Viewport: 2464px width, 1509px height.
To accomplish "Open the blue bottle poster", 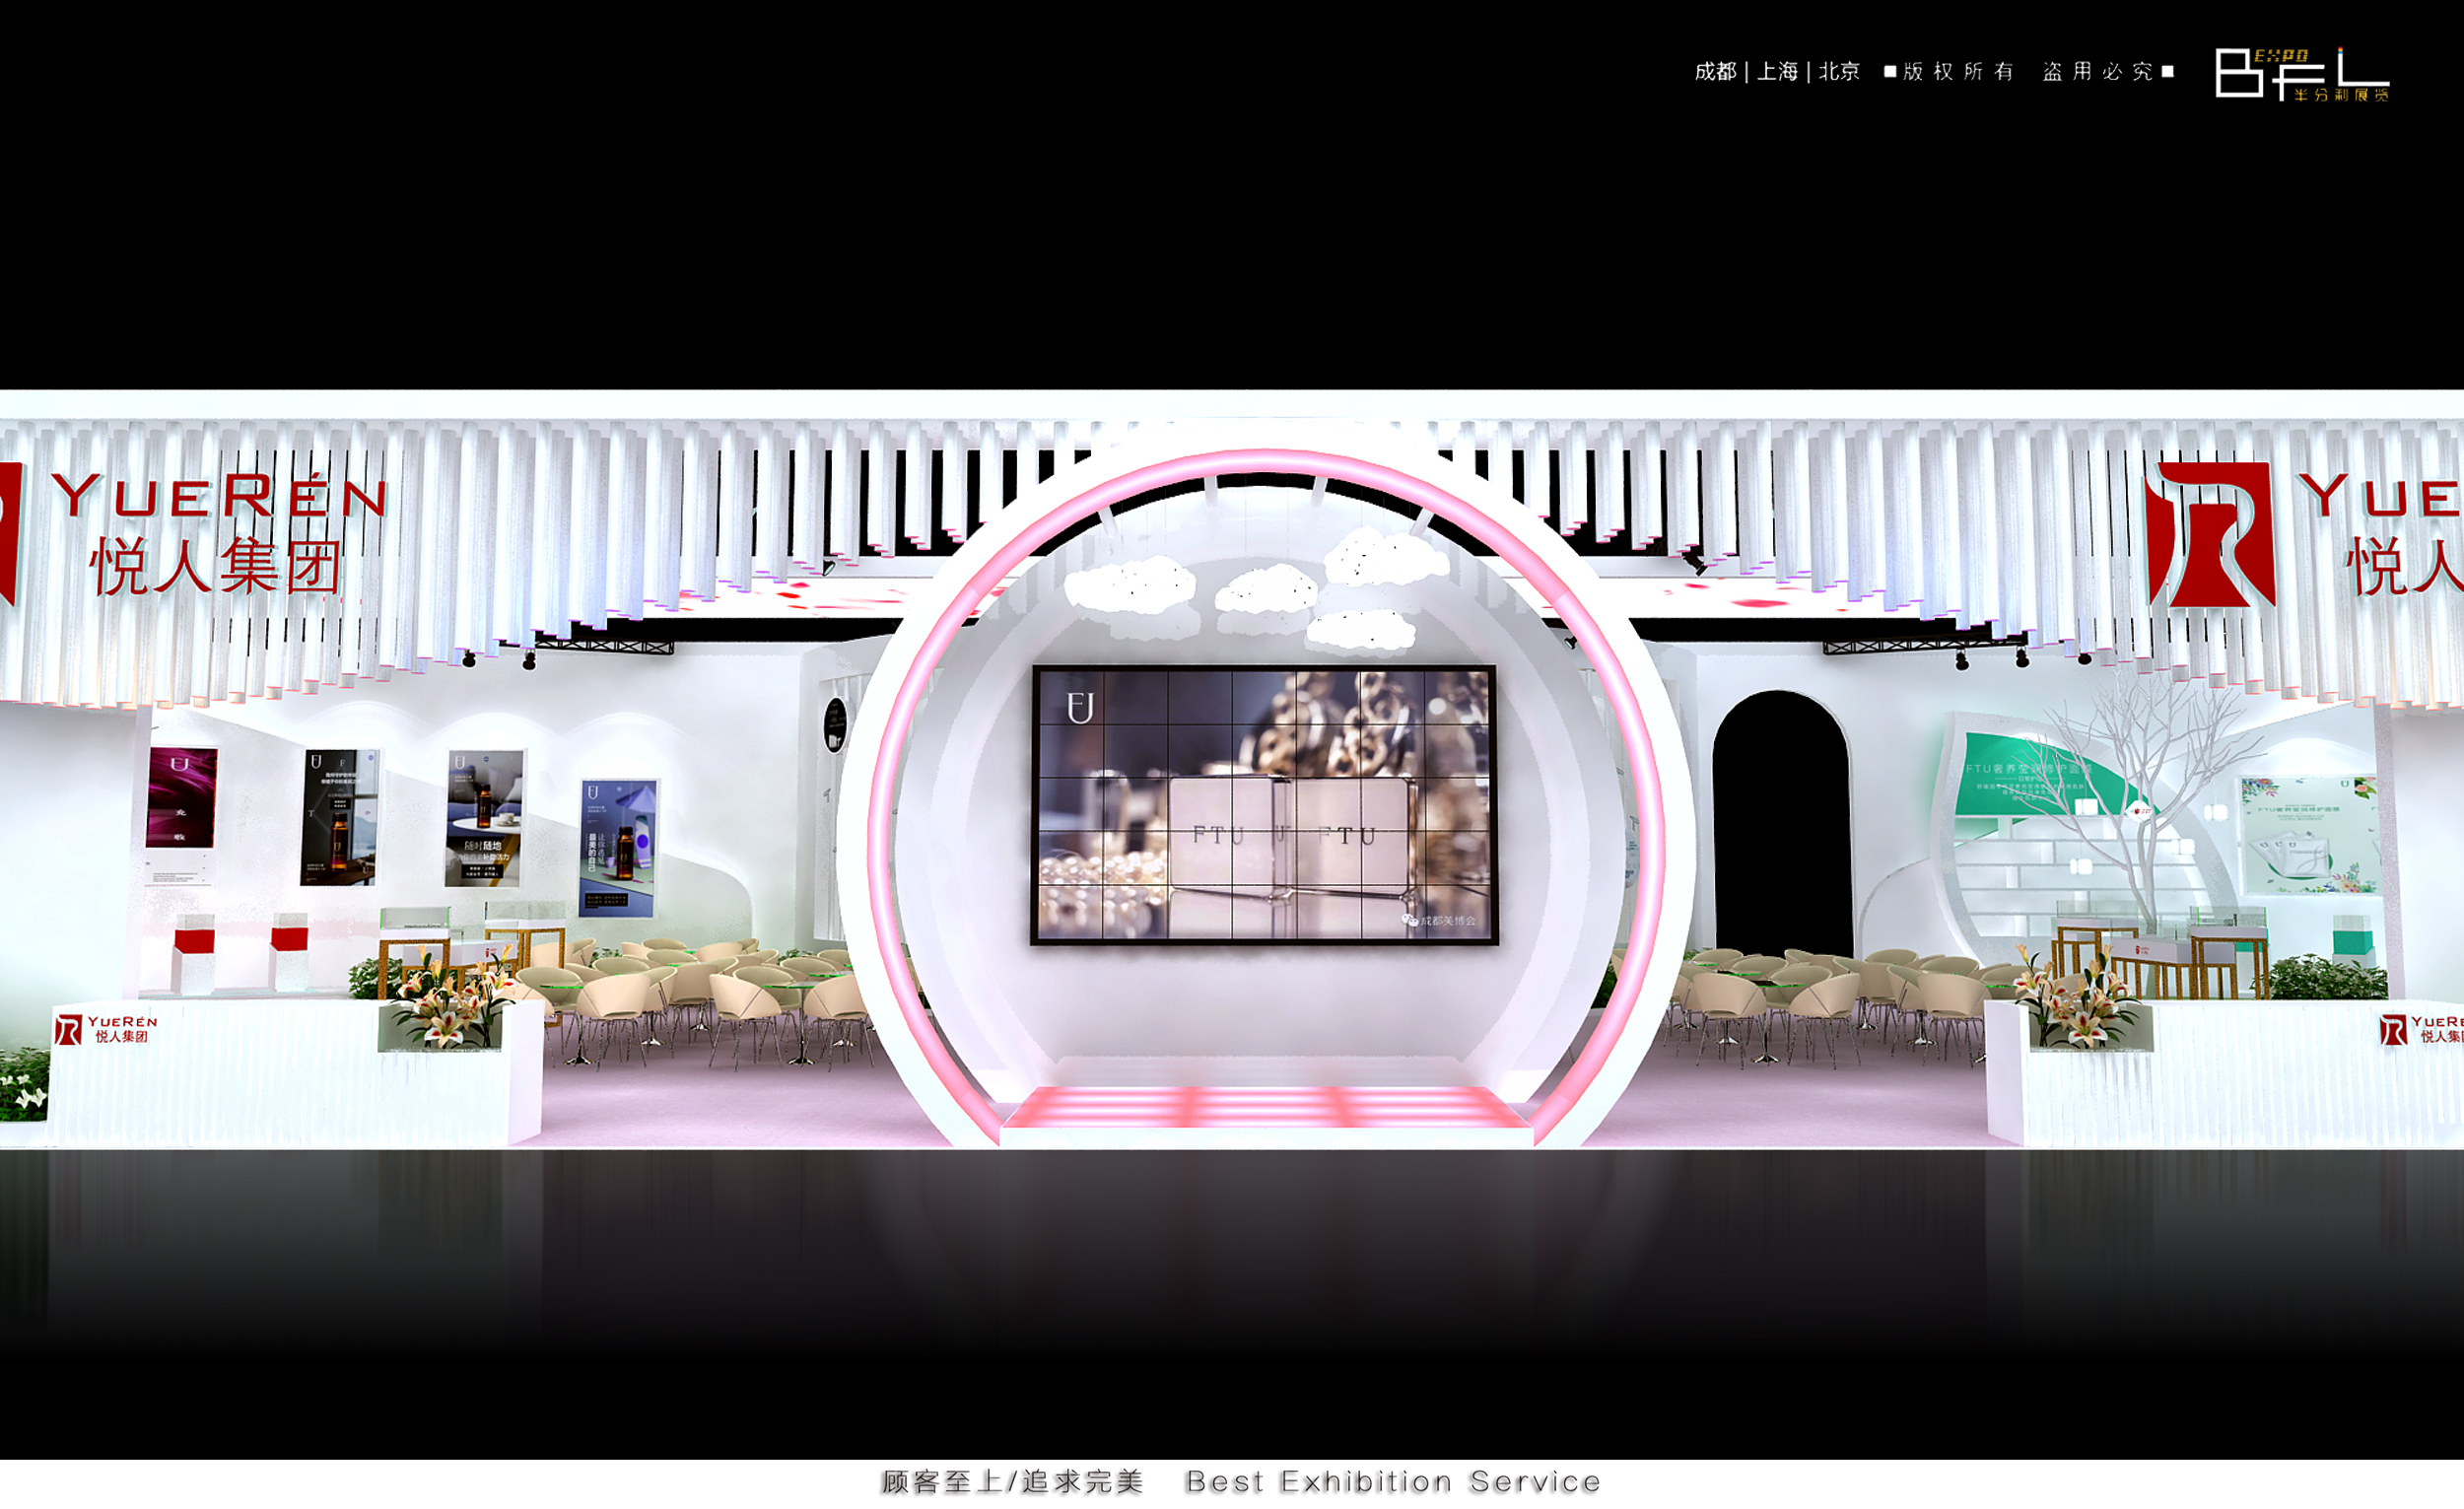I will pos(618,848).
